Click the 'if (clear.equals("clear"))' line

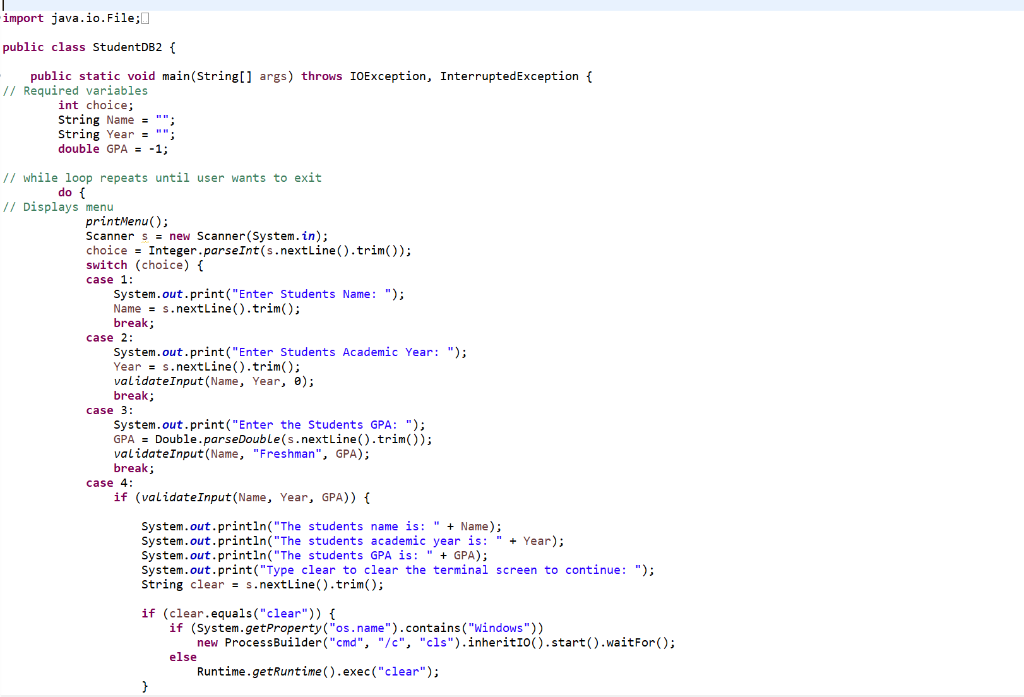[x=238, y=613]
